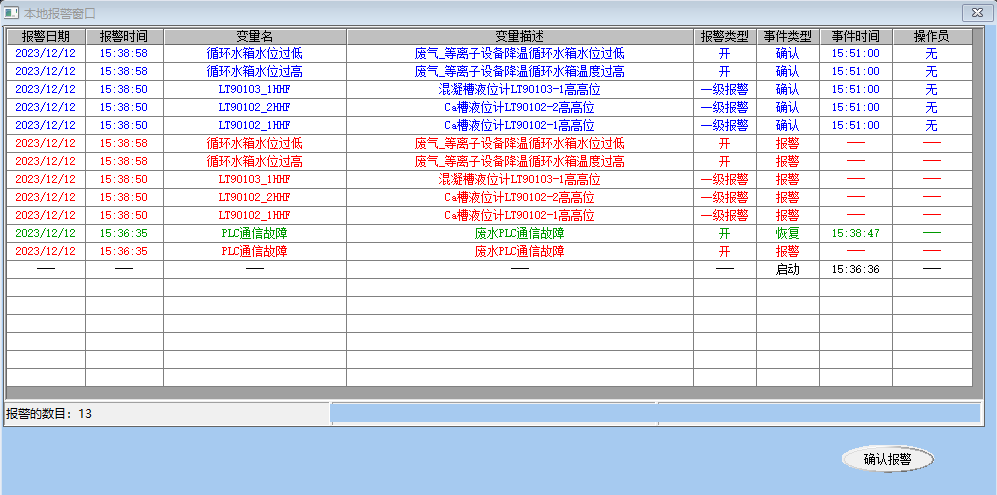Click the 报警时间 column header
This screenshot has width=997, height=495.
point(124,36)
